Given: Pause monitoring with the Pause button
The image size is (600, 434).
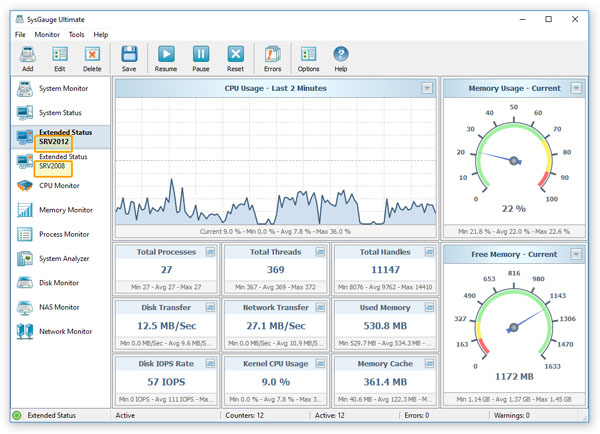Looking at the screenshot, I should (201, 59).
